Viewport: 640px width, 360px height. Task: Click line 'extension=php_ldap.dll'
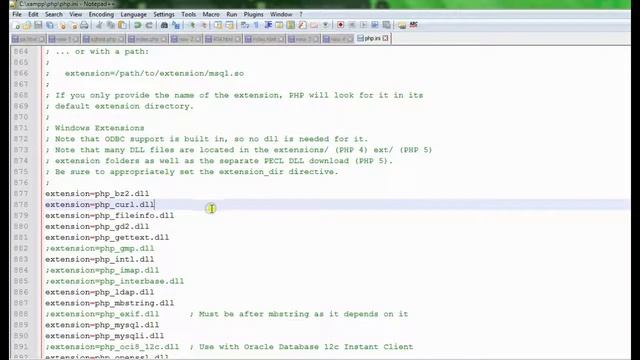click(x=100, y=292)
